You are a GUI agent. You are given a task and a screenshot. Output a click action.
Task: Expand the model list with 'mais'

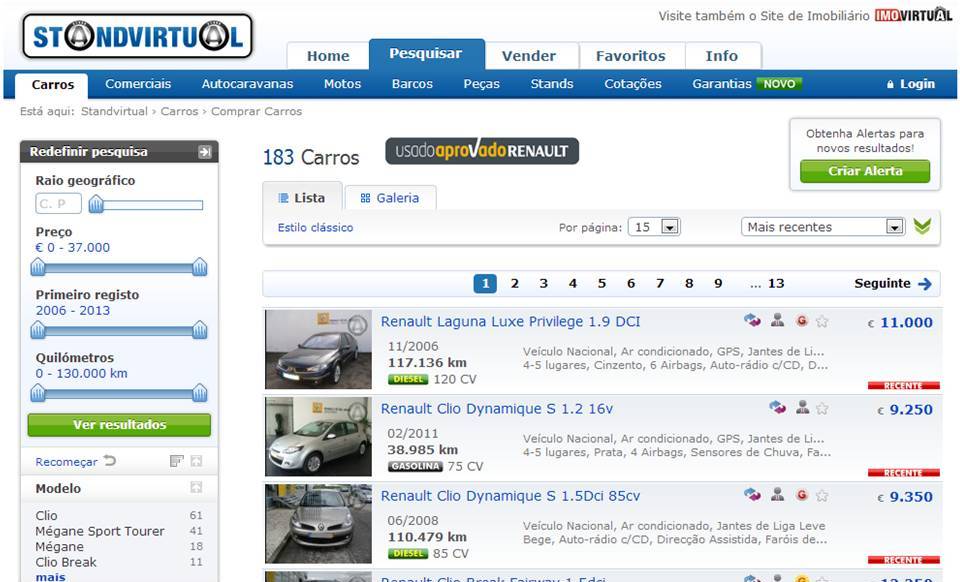point(50,576)
